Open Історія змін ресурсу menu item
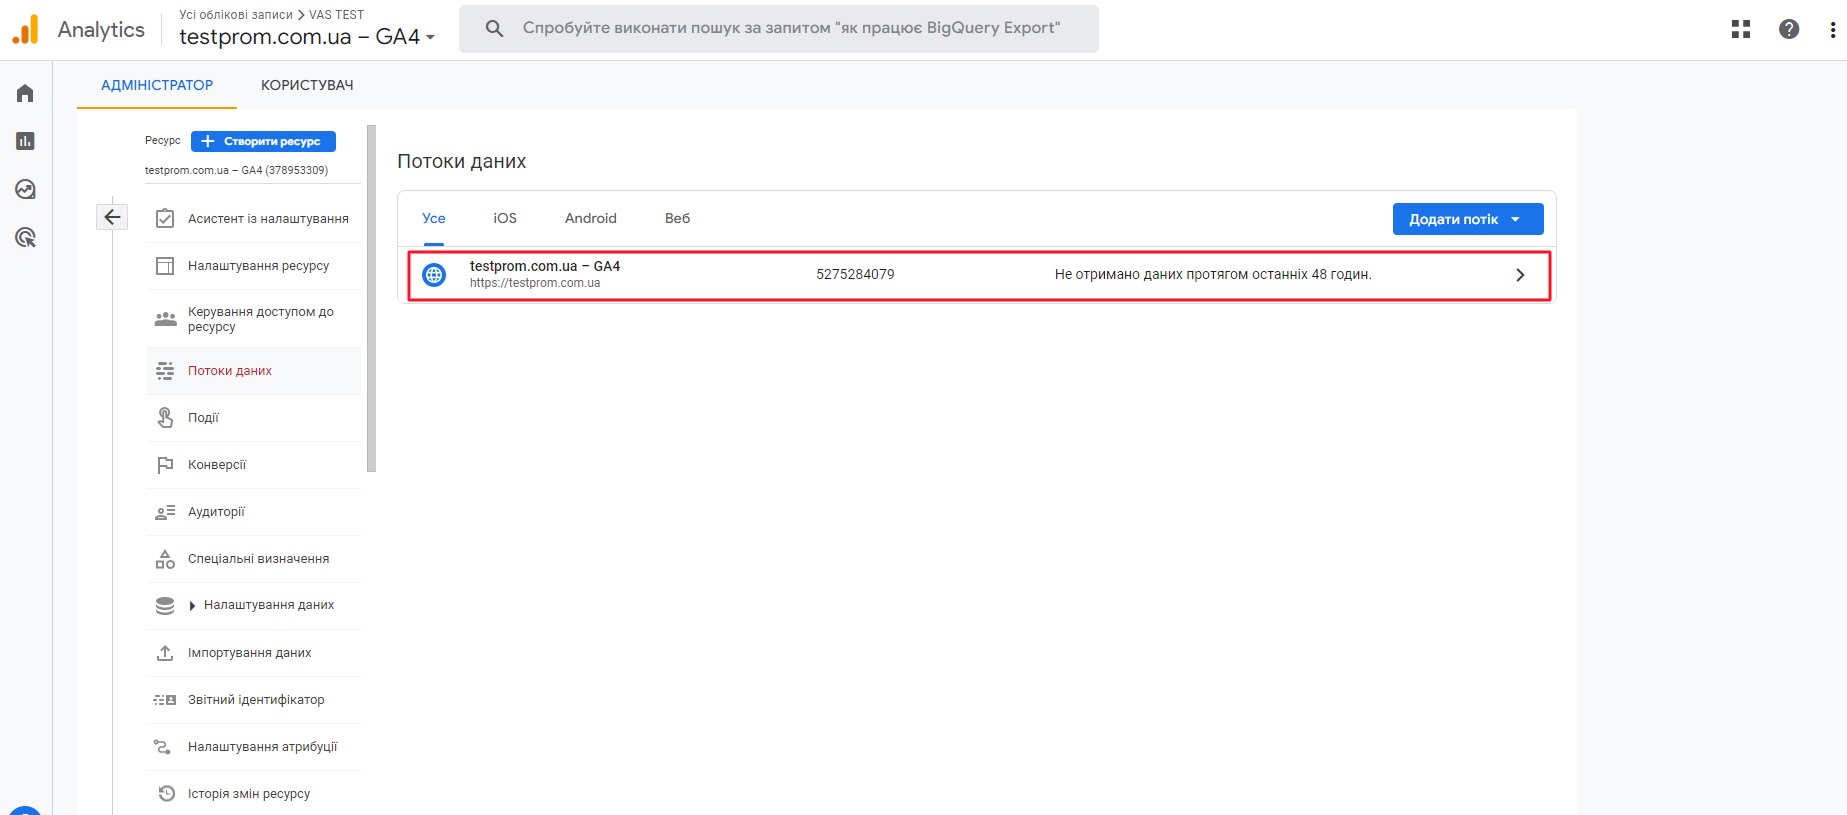Viewport: 1847px width, 815px height. coord(249,794)
